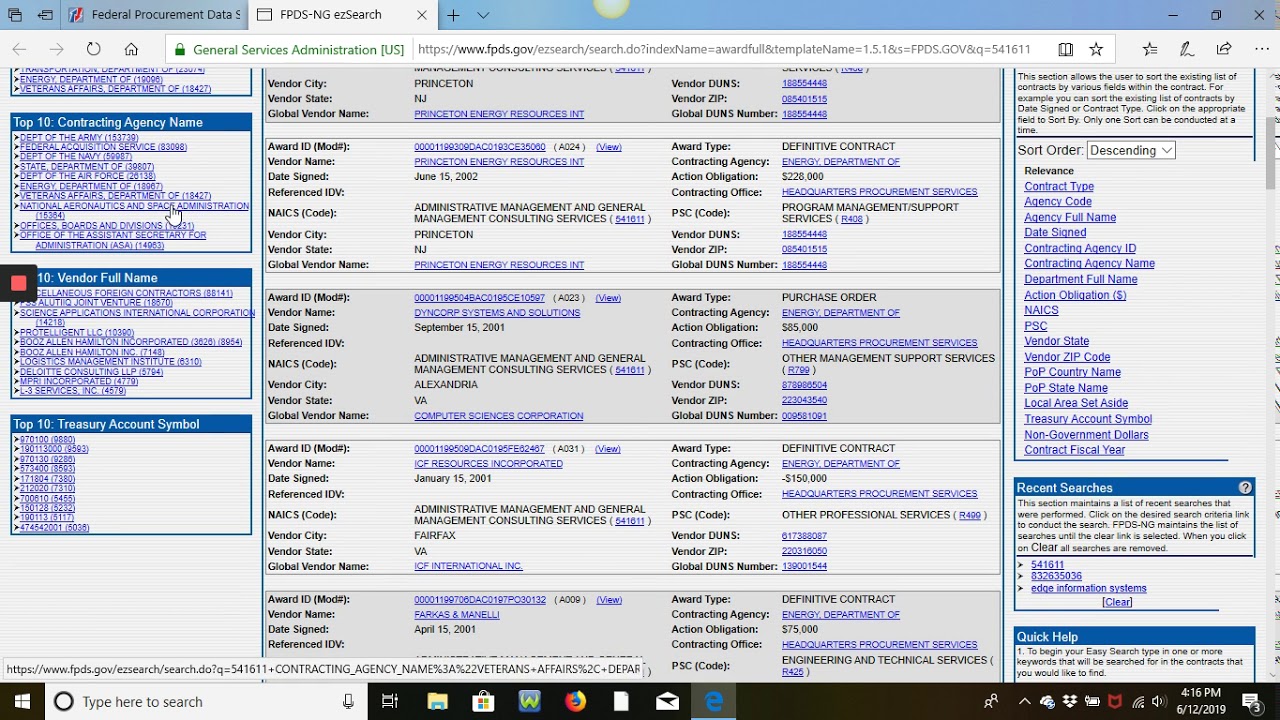Open the Edge Settings and more menu
1280x720 pixels.
click(x=1261, y=49)
